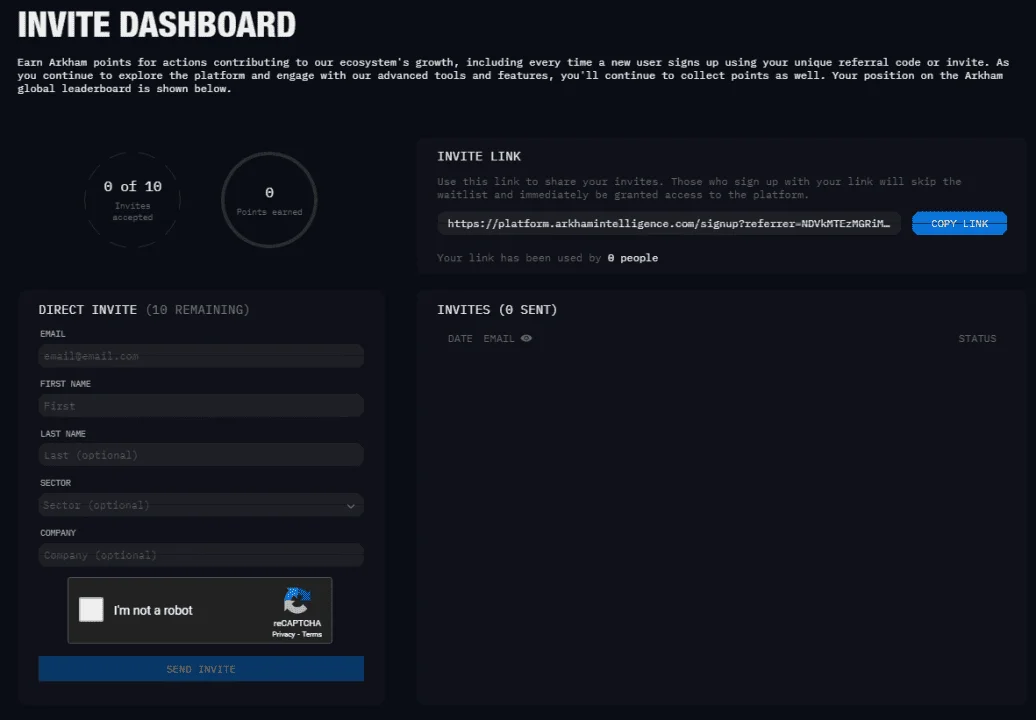This screenshot has width=1036, height=720.
Task: Check the I'm not a robot checkbox
Action: point(91,610)
